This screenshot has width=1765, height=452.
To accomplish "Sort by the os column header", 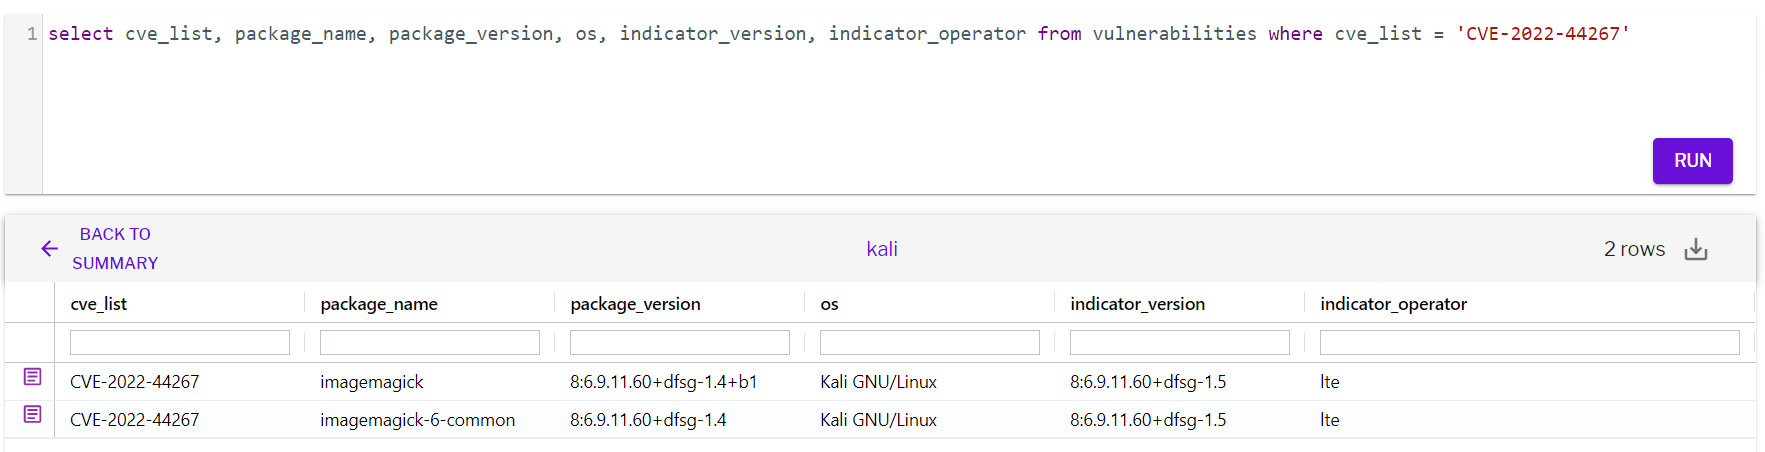I will click(829, 304).
